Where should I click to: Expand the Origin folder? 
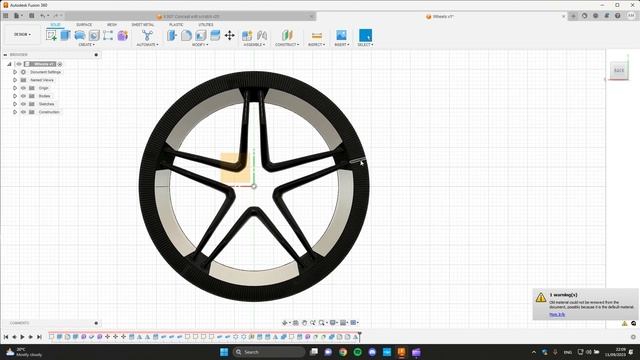[x=15, y=88]
